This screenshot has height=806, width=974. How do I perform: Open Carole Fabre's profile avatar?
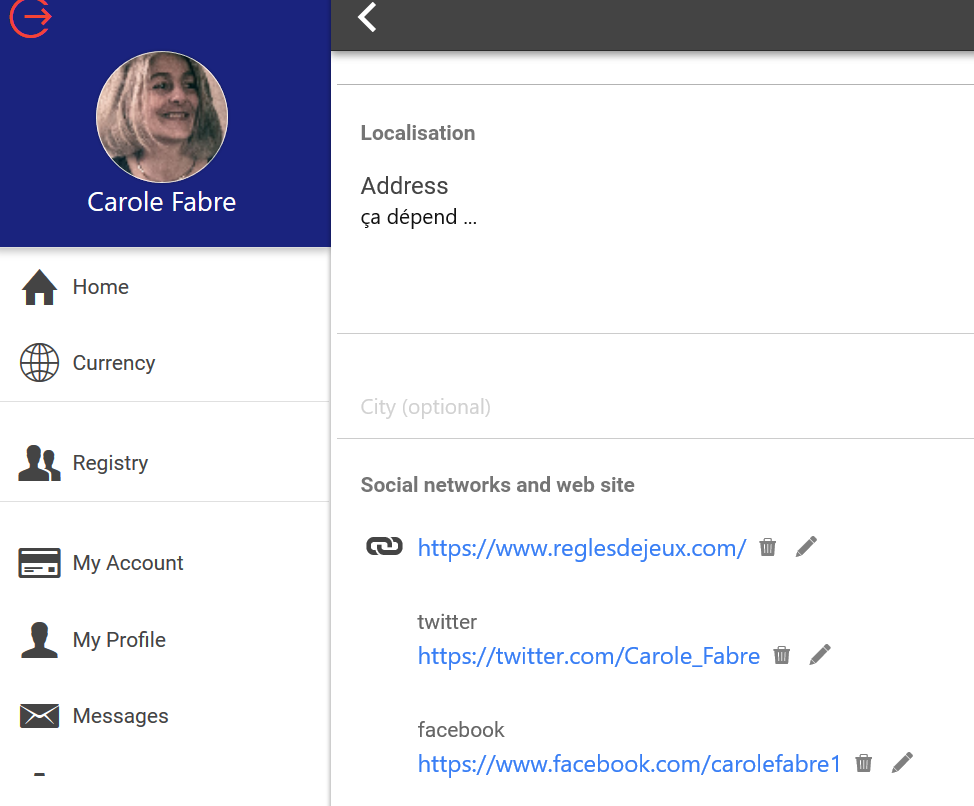coord(162,117)
